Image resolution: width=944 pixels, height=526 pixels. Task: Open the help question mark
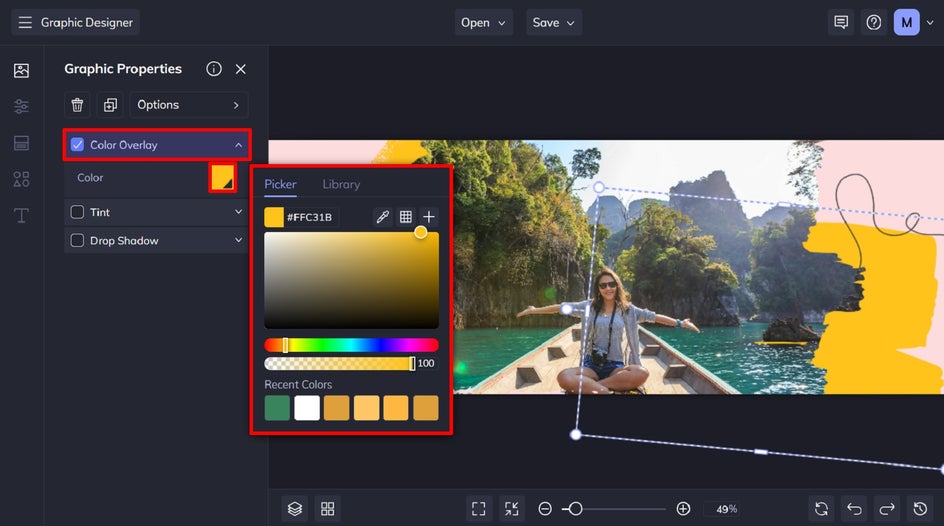874,22
